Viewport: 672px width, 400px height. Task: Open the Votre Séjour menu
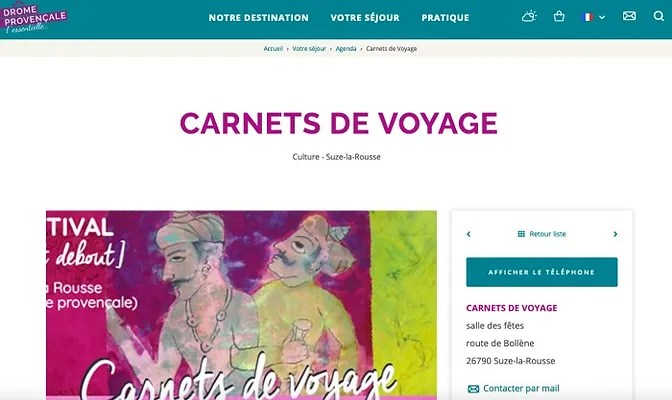click(365, 18)
